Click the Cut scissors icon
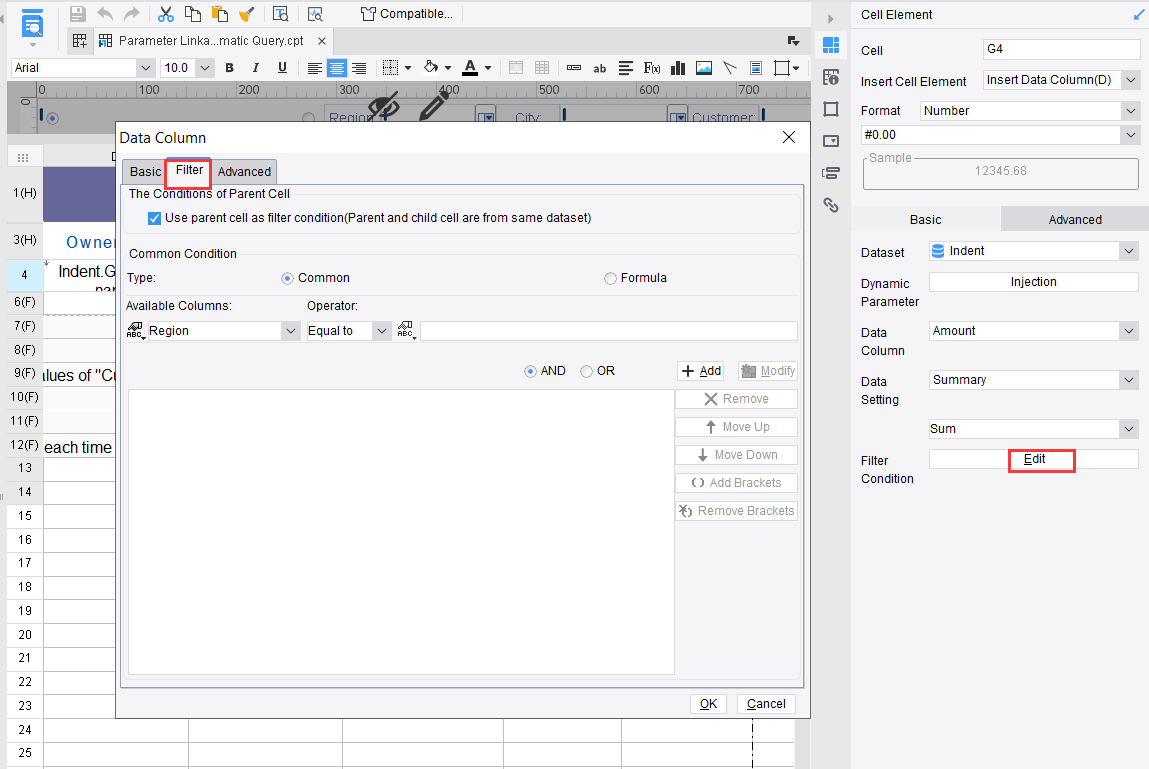Image resolution: width=1149 pixels, height=769 pixels. [x=166, y=13]
